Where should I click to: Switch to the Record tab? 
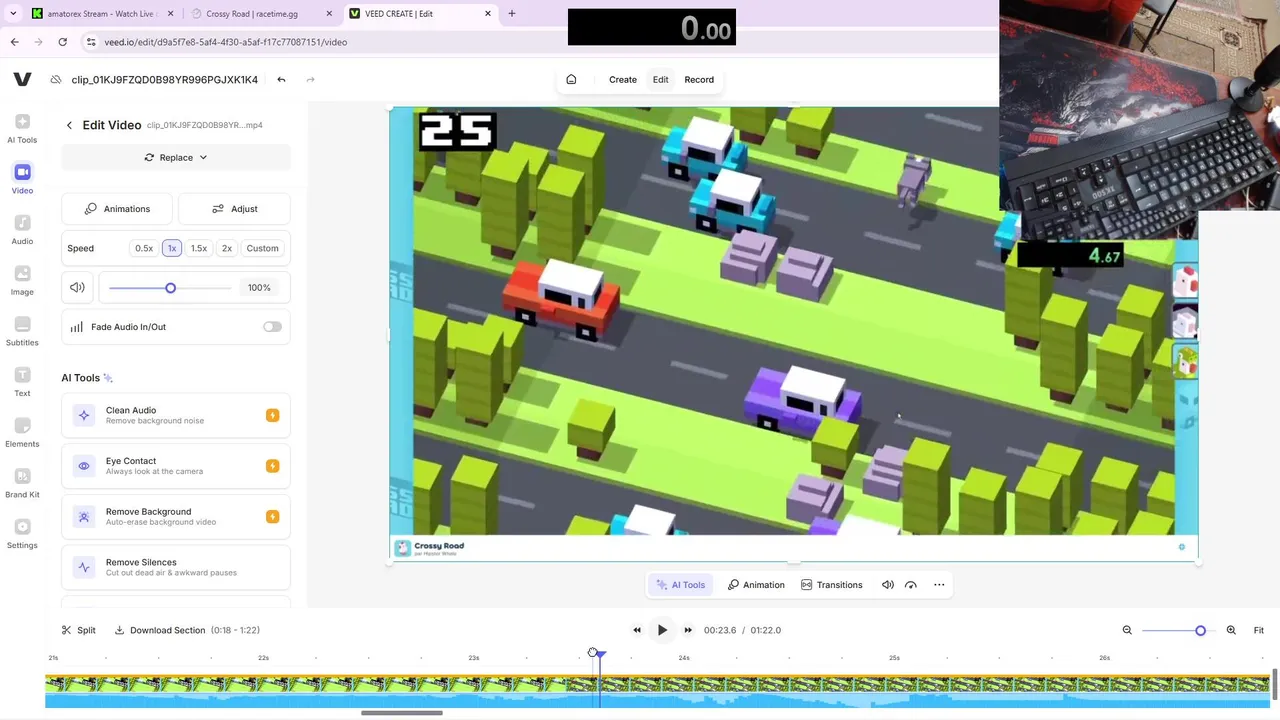(x=699, y=80)
